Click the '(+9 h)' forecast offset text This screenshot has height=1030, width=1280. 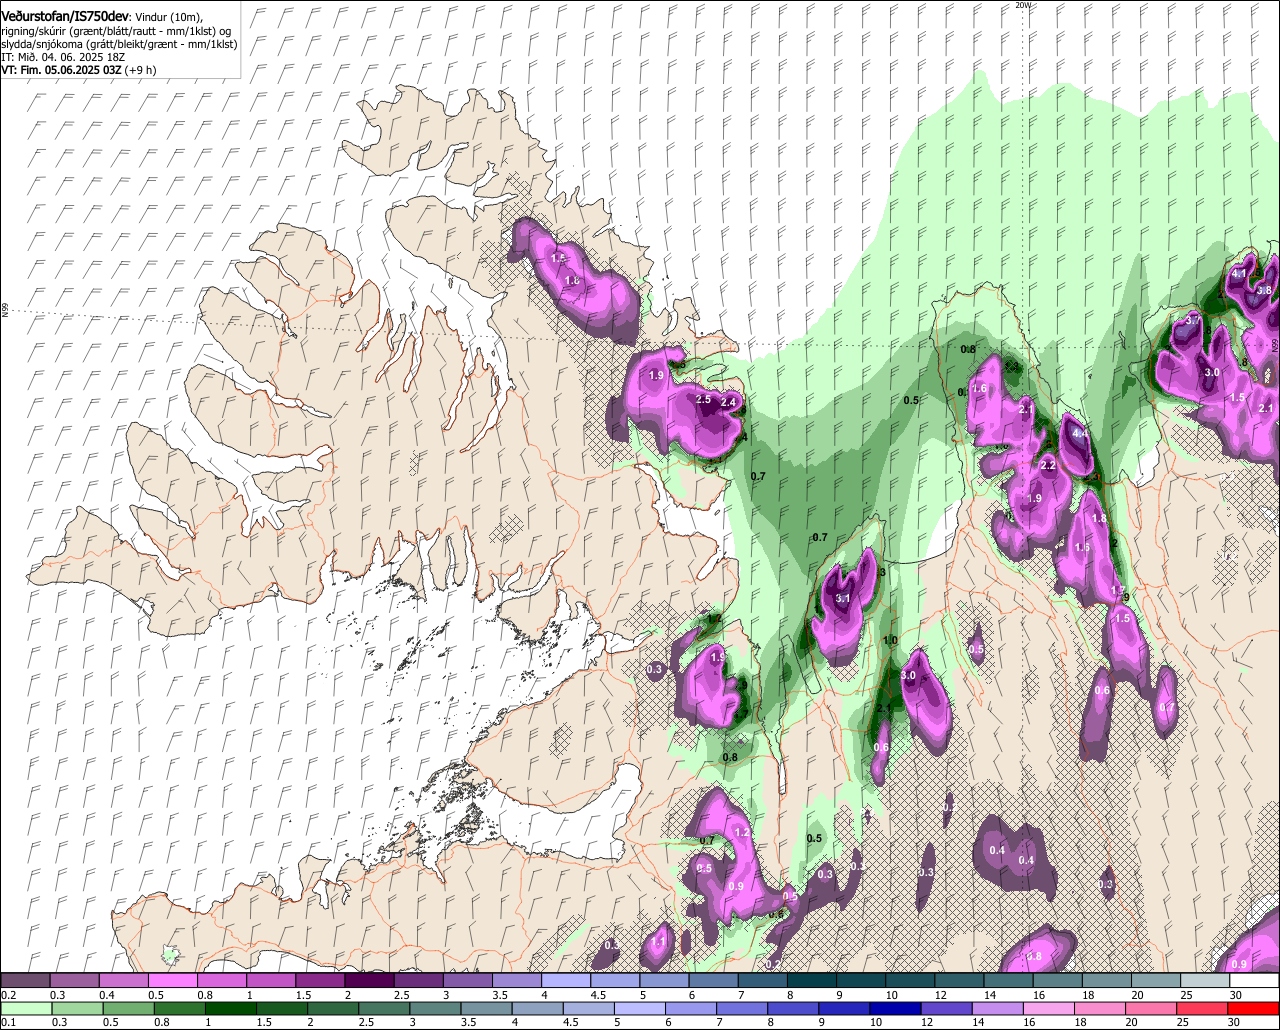coord(141,70)
